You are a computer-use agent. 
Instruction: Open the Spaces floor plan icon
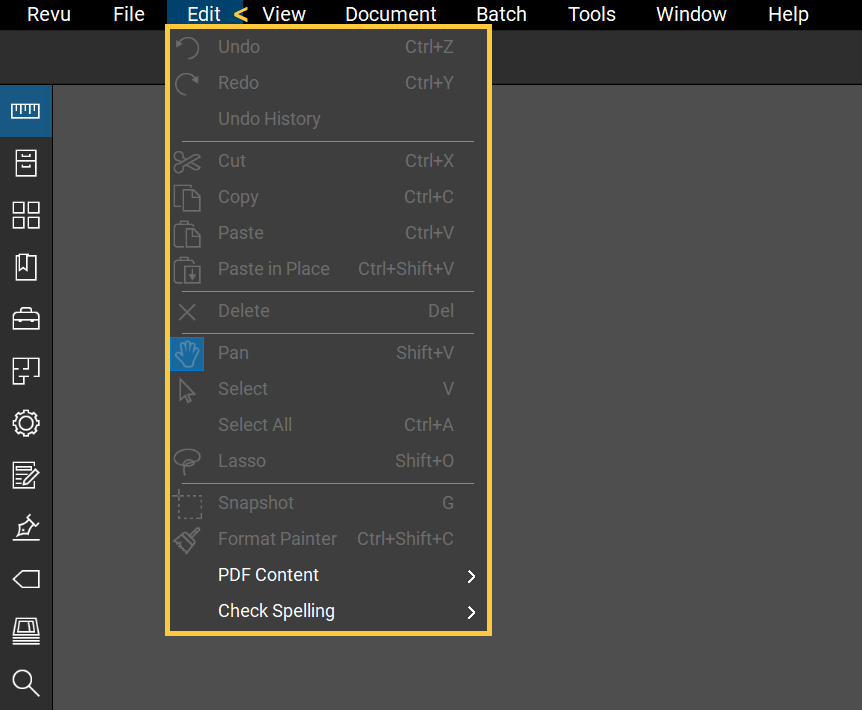tap(26, 371)
